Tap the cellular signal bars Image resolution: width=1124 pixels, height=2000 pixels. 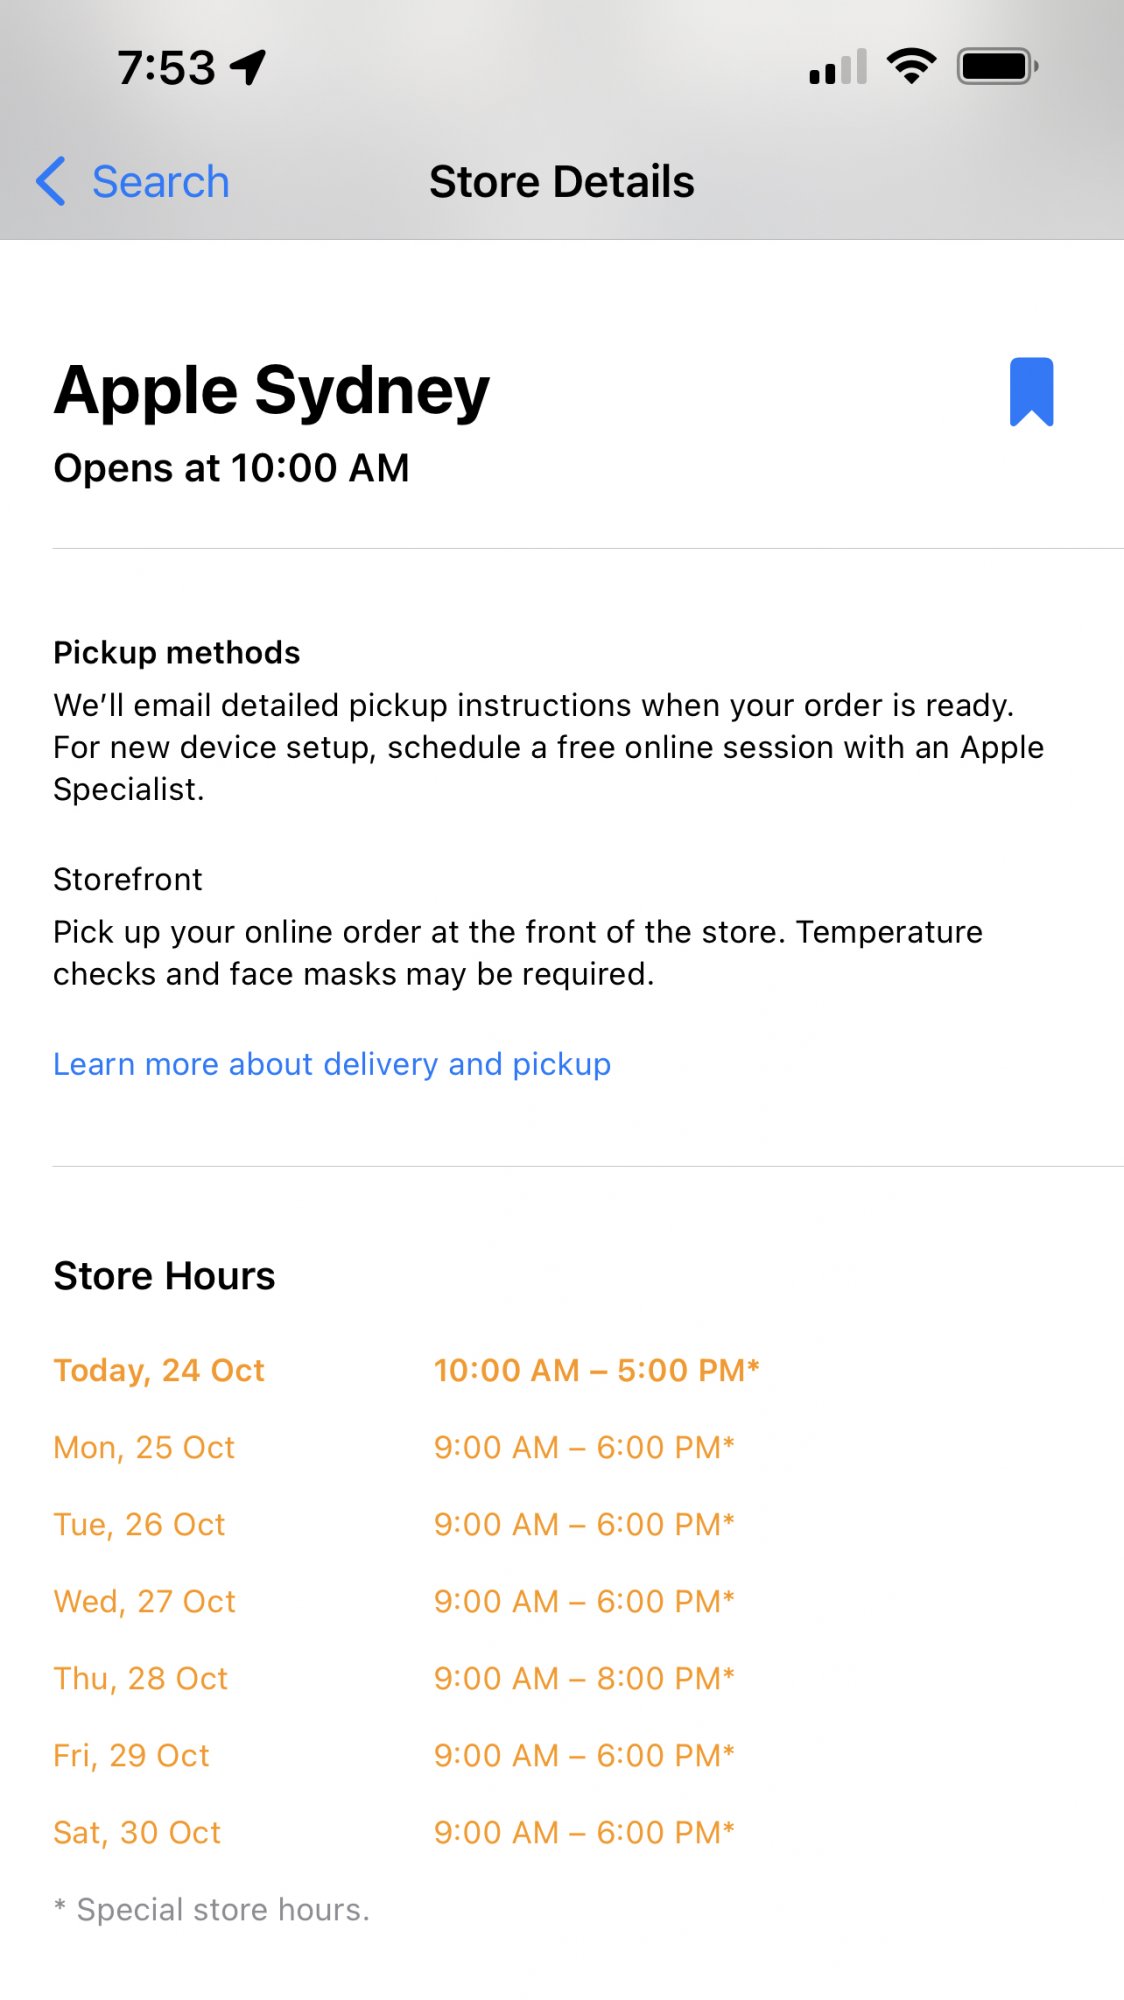pos(838,68)
